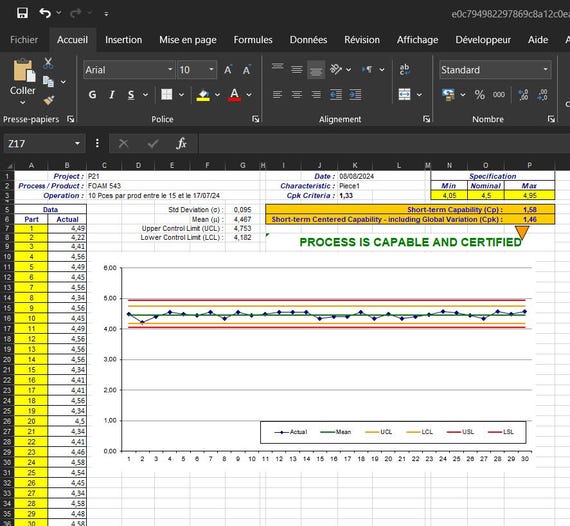The width and height of the screenshot is (570, 526).
Task: Select the Nominal specification value 4,5
Action: pyautogui.click(x=486, y=196)
